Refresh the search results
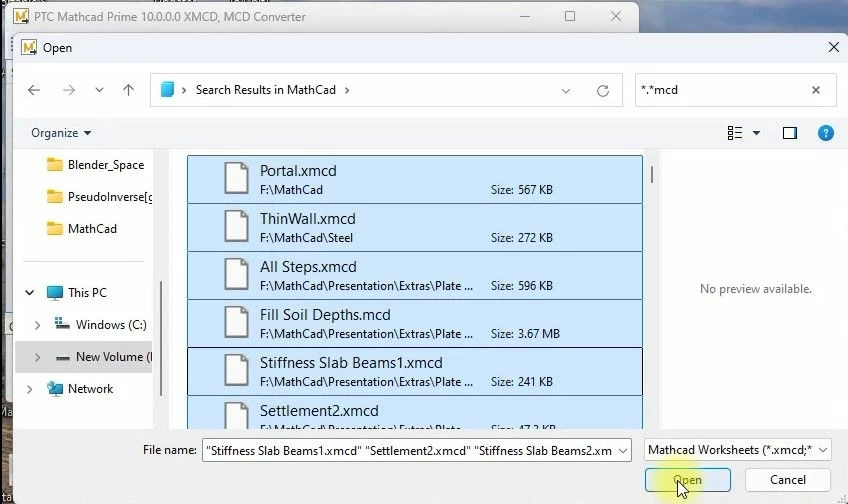848x504 pixels. point(602,90)
